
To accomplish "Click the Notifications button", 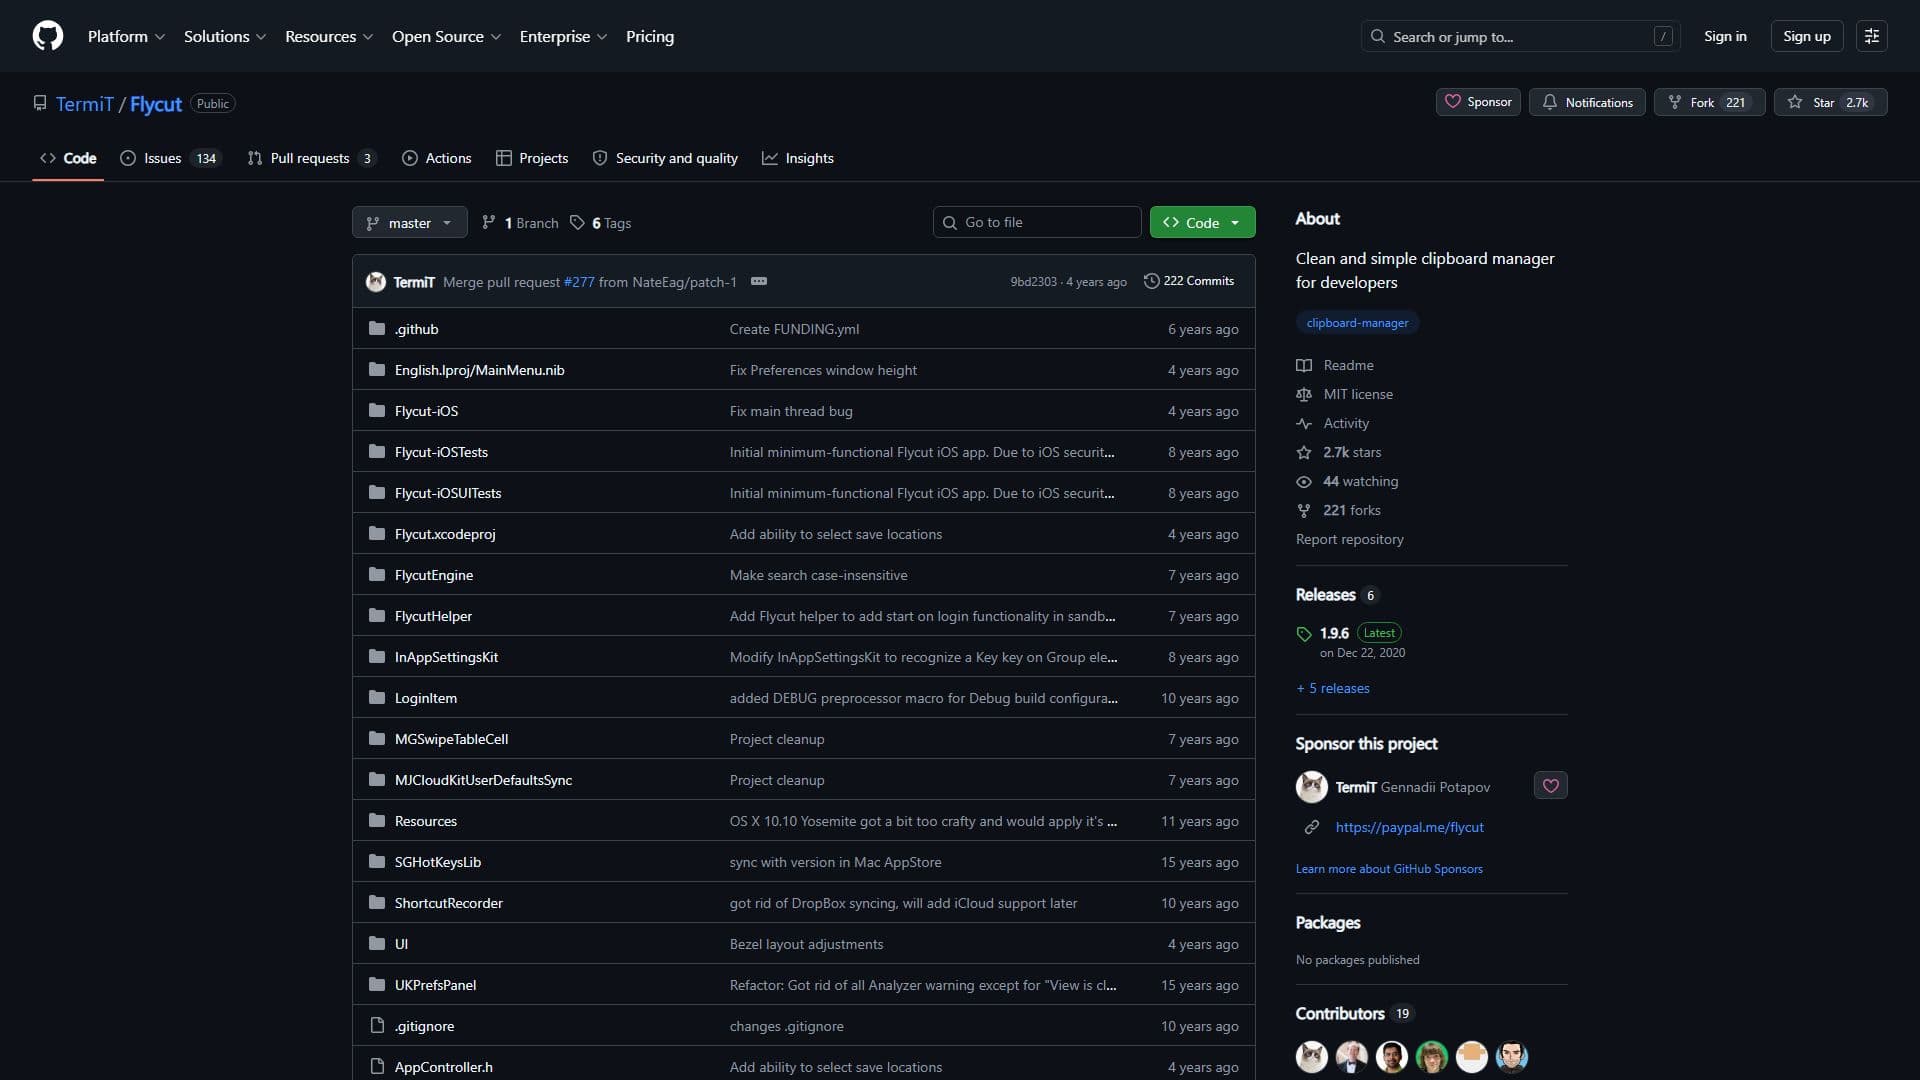I will tap(1587, 102).
